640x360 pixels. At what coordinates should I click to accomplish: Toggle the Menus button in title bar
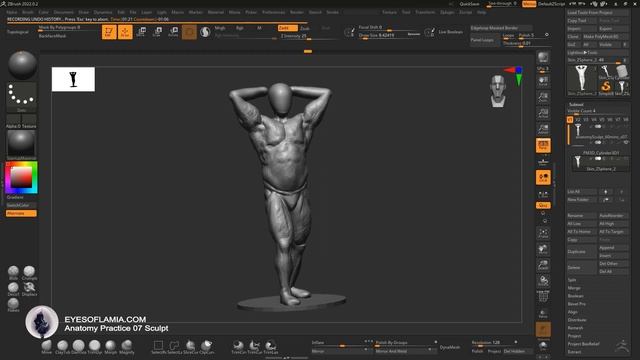tap(529, 4)
